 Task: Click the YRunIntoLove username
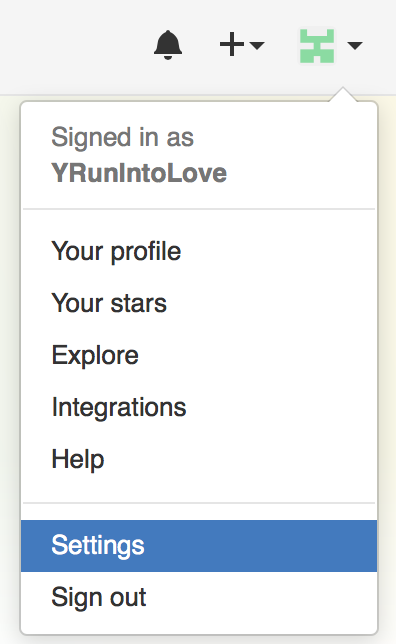point(139,173)
